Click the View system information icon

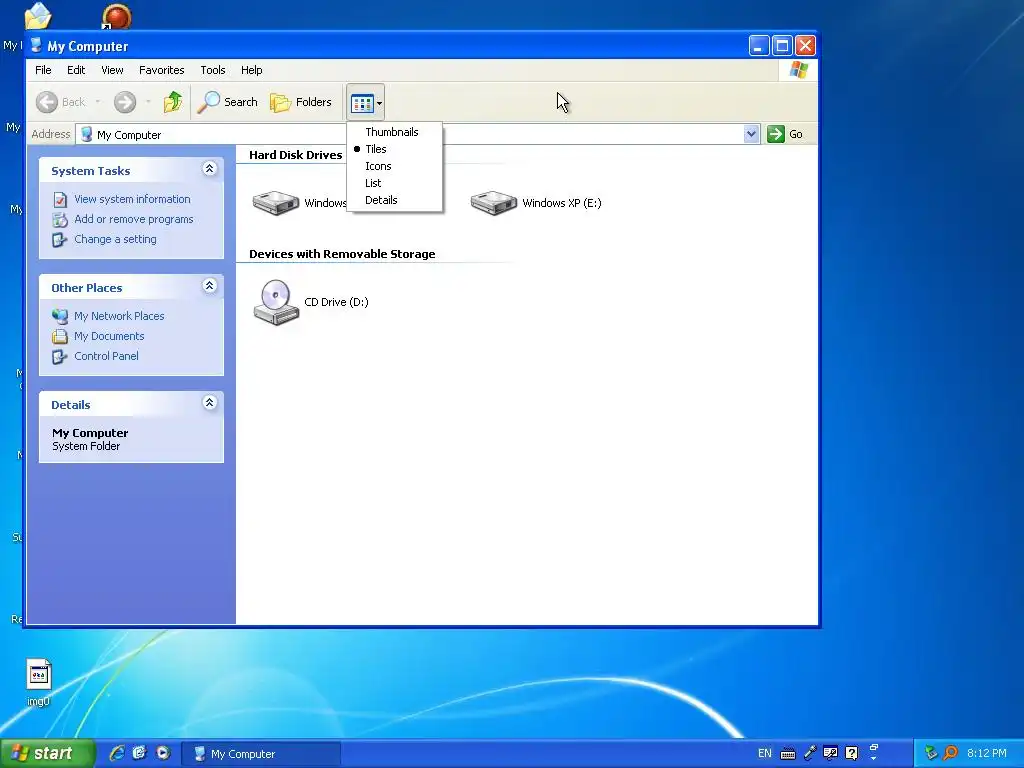point(60,199)
